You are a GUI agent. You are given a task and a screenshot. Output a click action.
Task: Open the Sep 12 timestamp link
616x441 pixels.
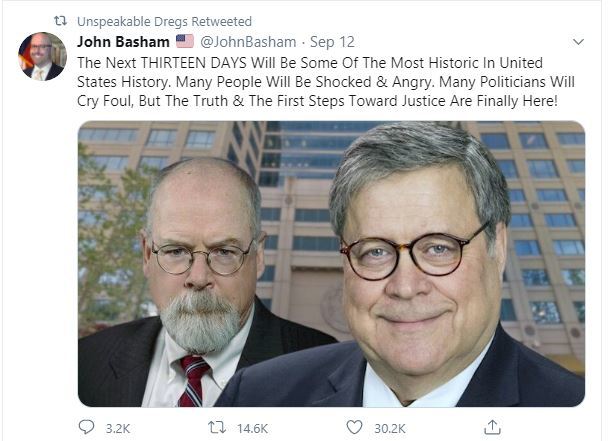(x=332, y=42)
